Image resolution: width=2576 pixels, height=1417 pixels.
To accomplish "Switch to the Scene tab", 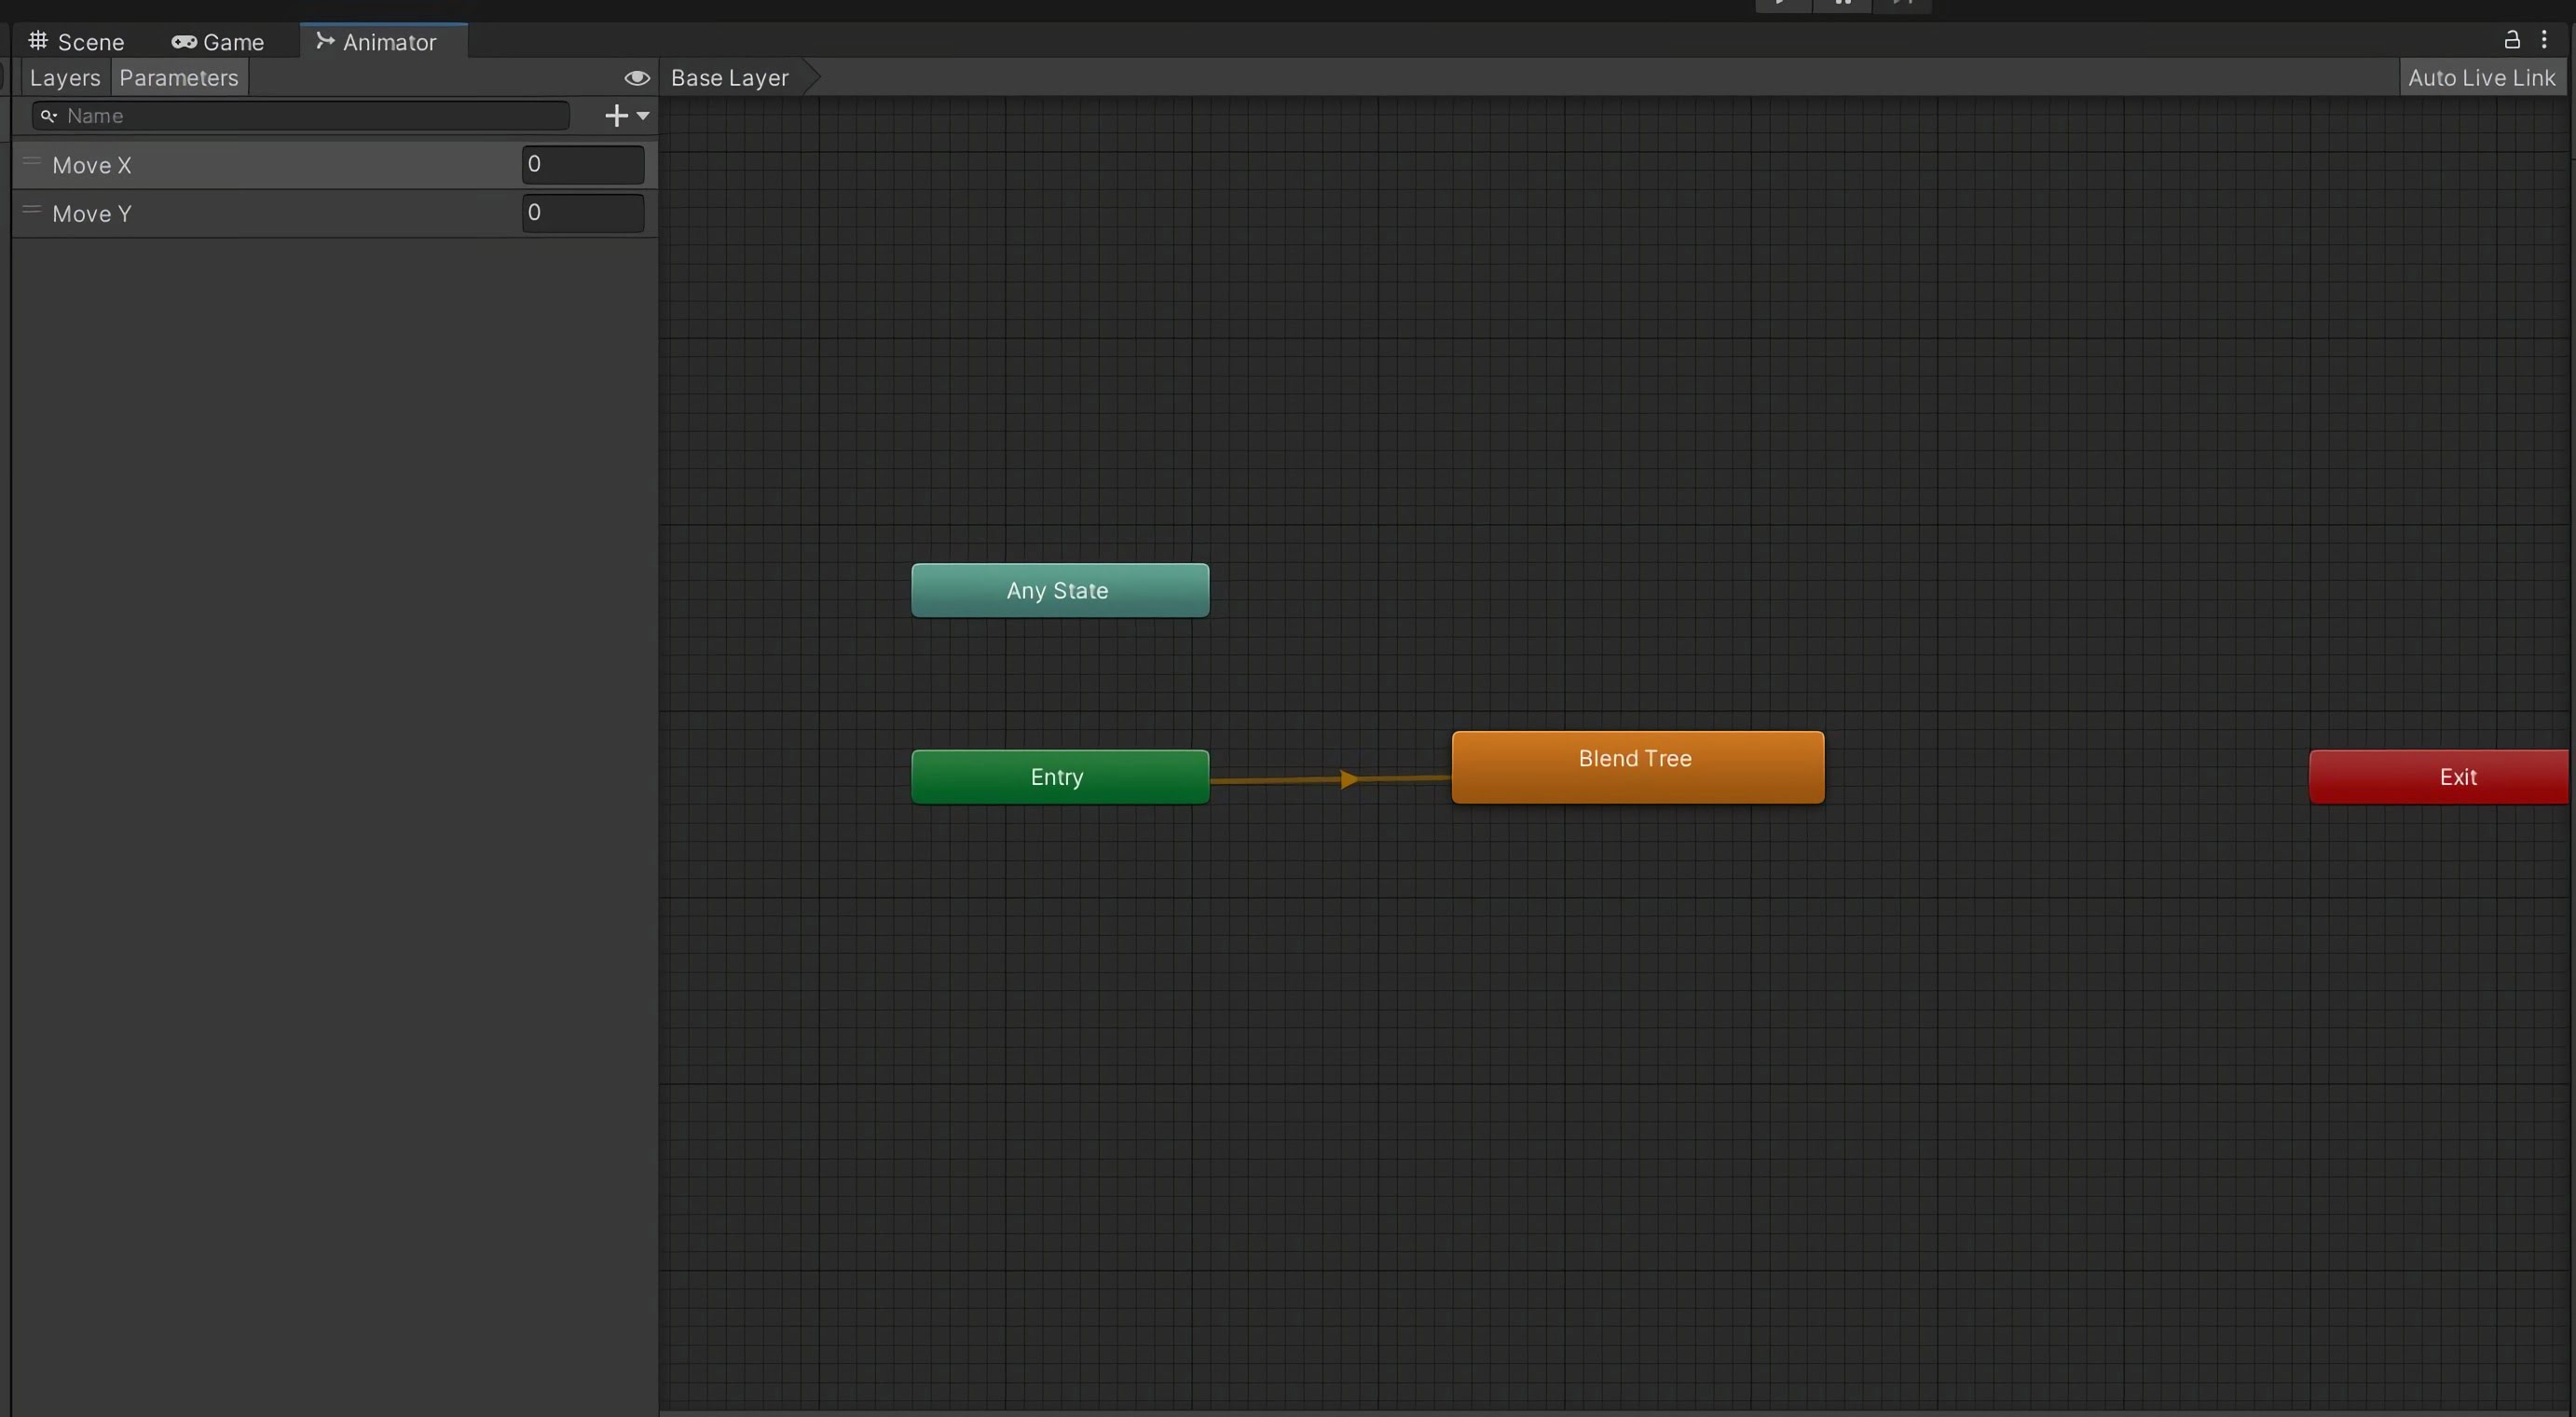I will (x=77, y=42).
